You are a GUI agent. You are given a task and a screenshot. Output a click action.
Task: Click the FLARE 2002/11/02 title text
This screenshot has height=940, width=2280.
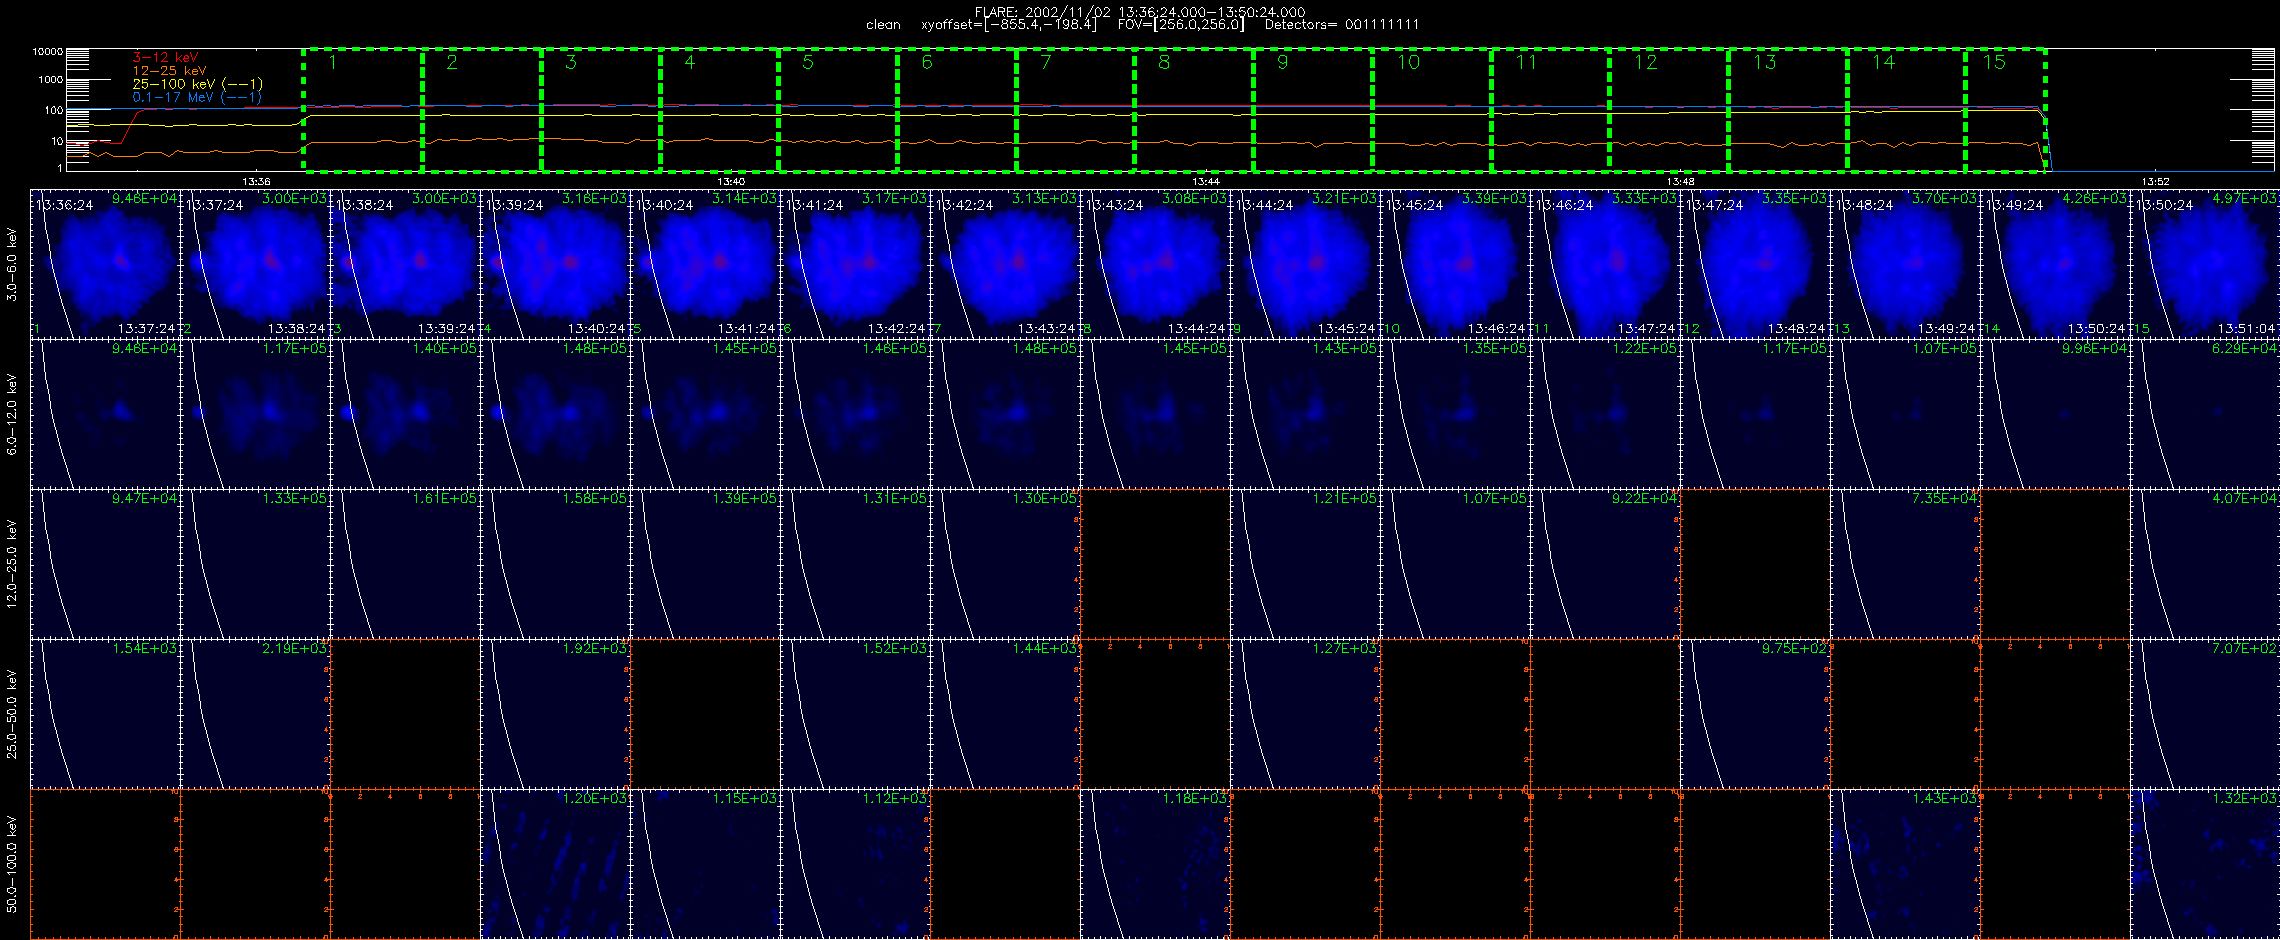pos(1140,12)
